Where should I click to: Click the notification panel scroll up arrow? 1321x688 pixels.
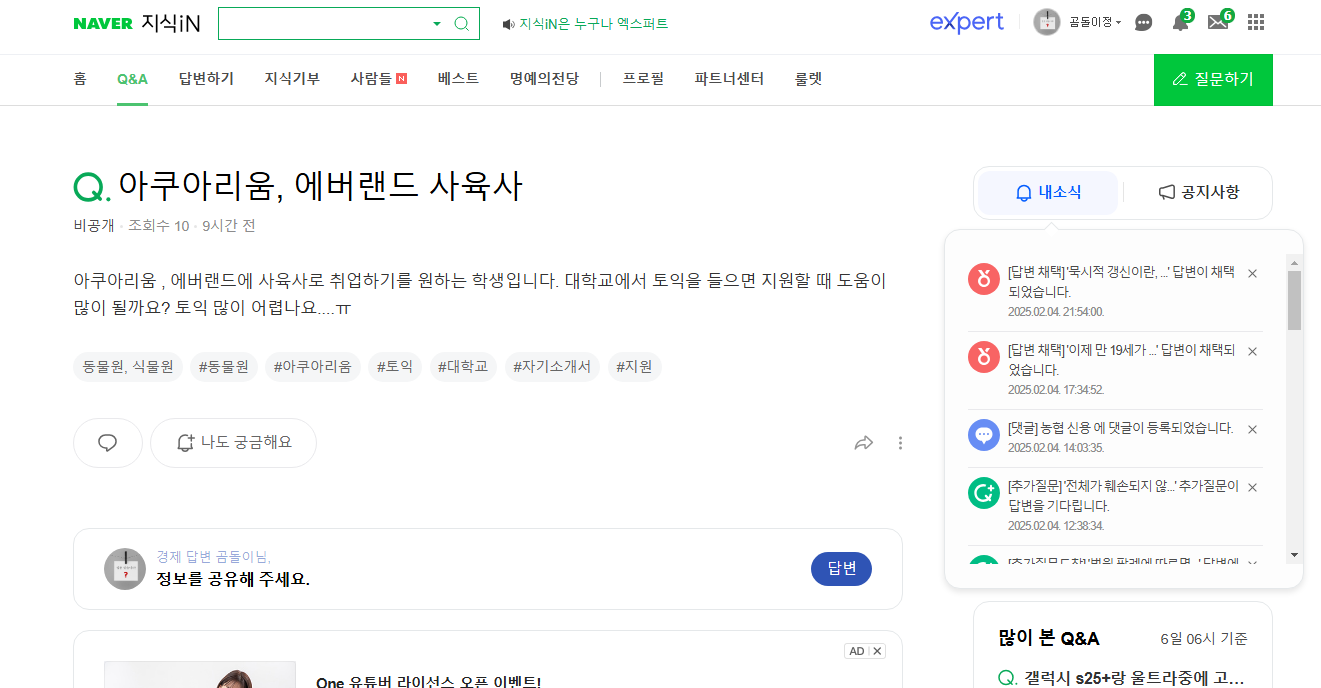(1294, 263)
